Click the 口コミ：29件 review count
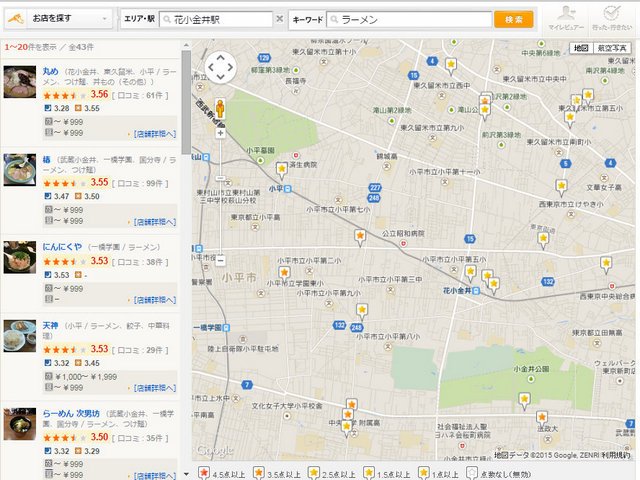The width and height of the screenshot is (640, 480). [x=140, y=350]
